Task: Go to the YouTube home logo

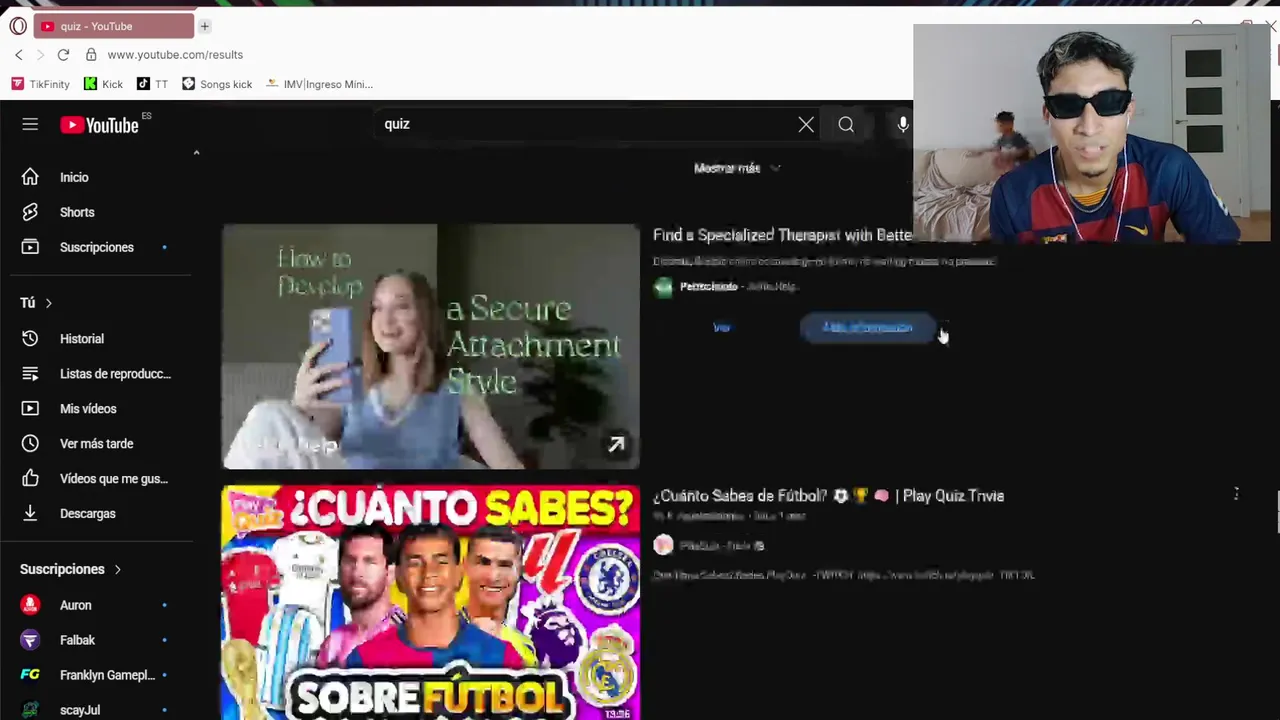Action: coord(99,125)
